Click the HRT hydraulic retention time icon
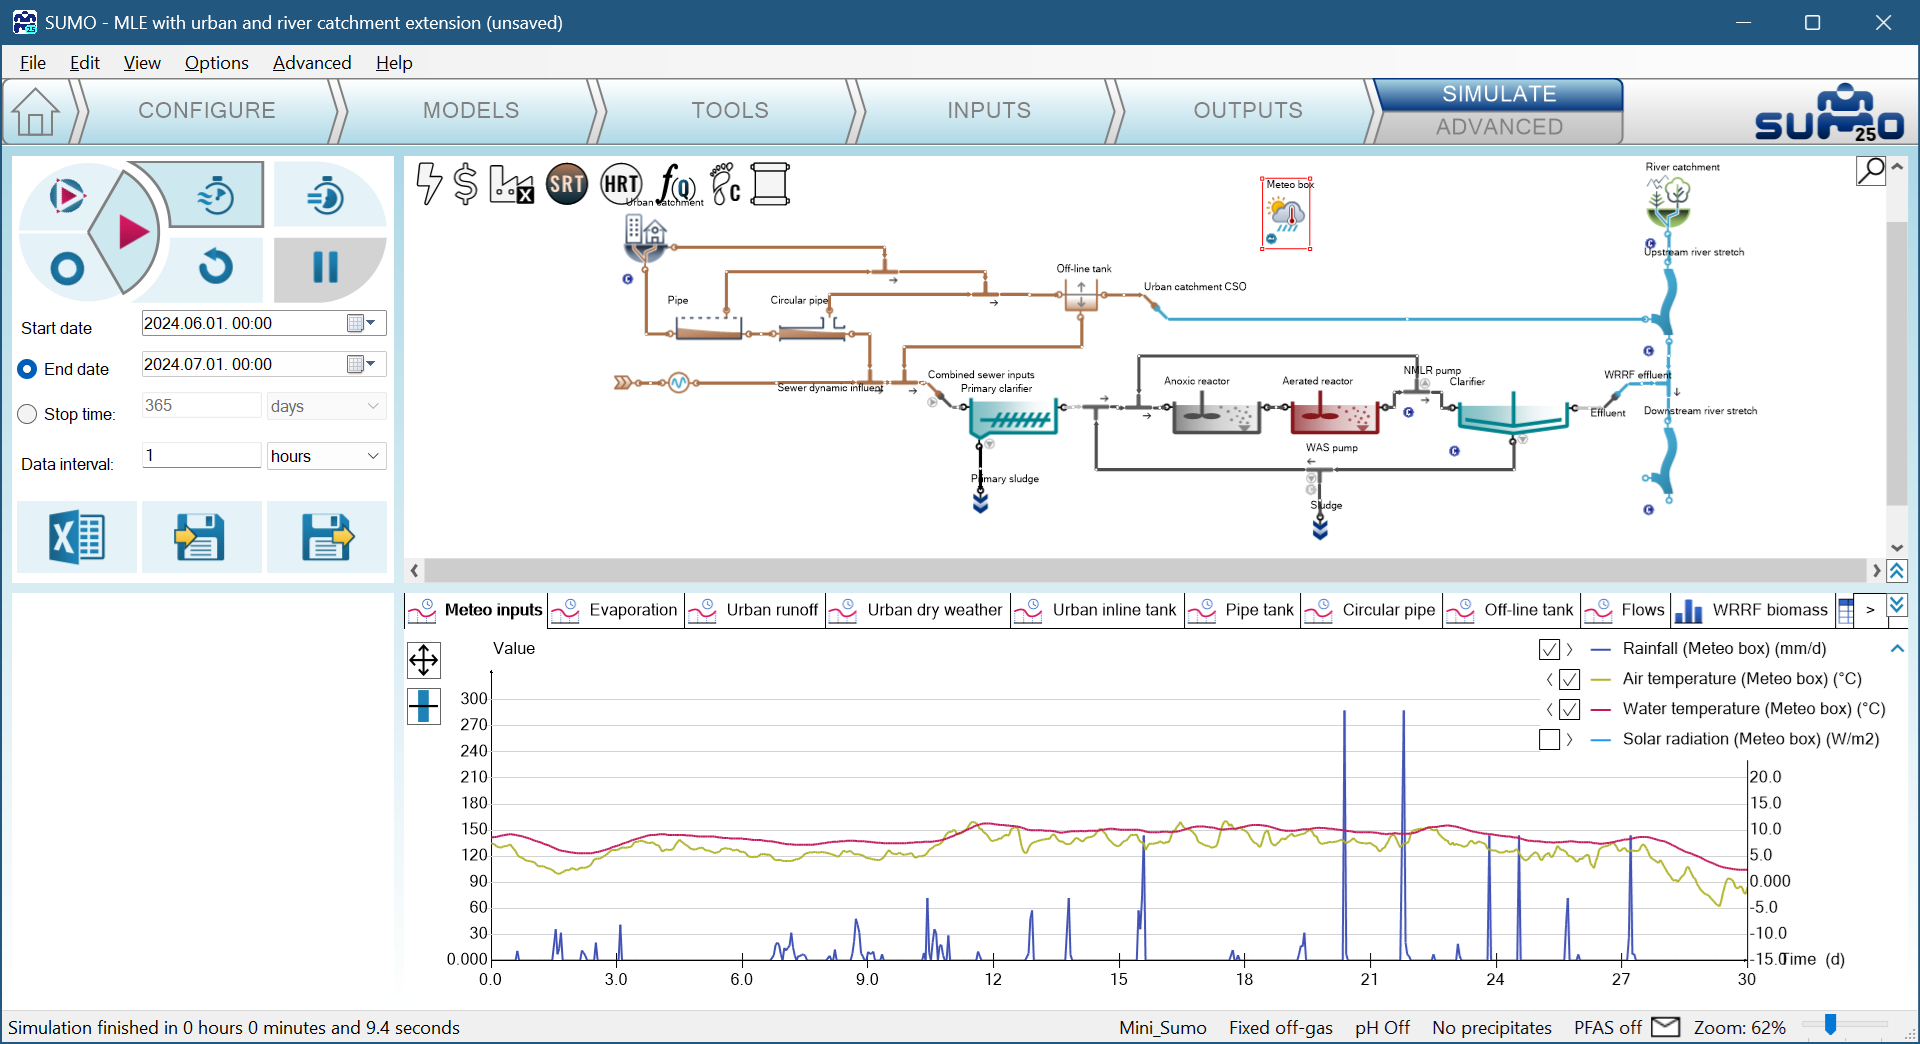Image resolution: width=1920 pixels, height=1044 pixels. point(621,184)
